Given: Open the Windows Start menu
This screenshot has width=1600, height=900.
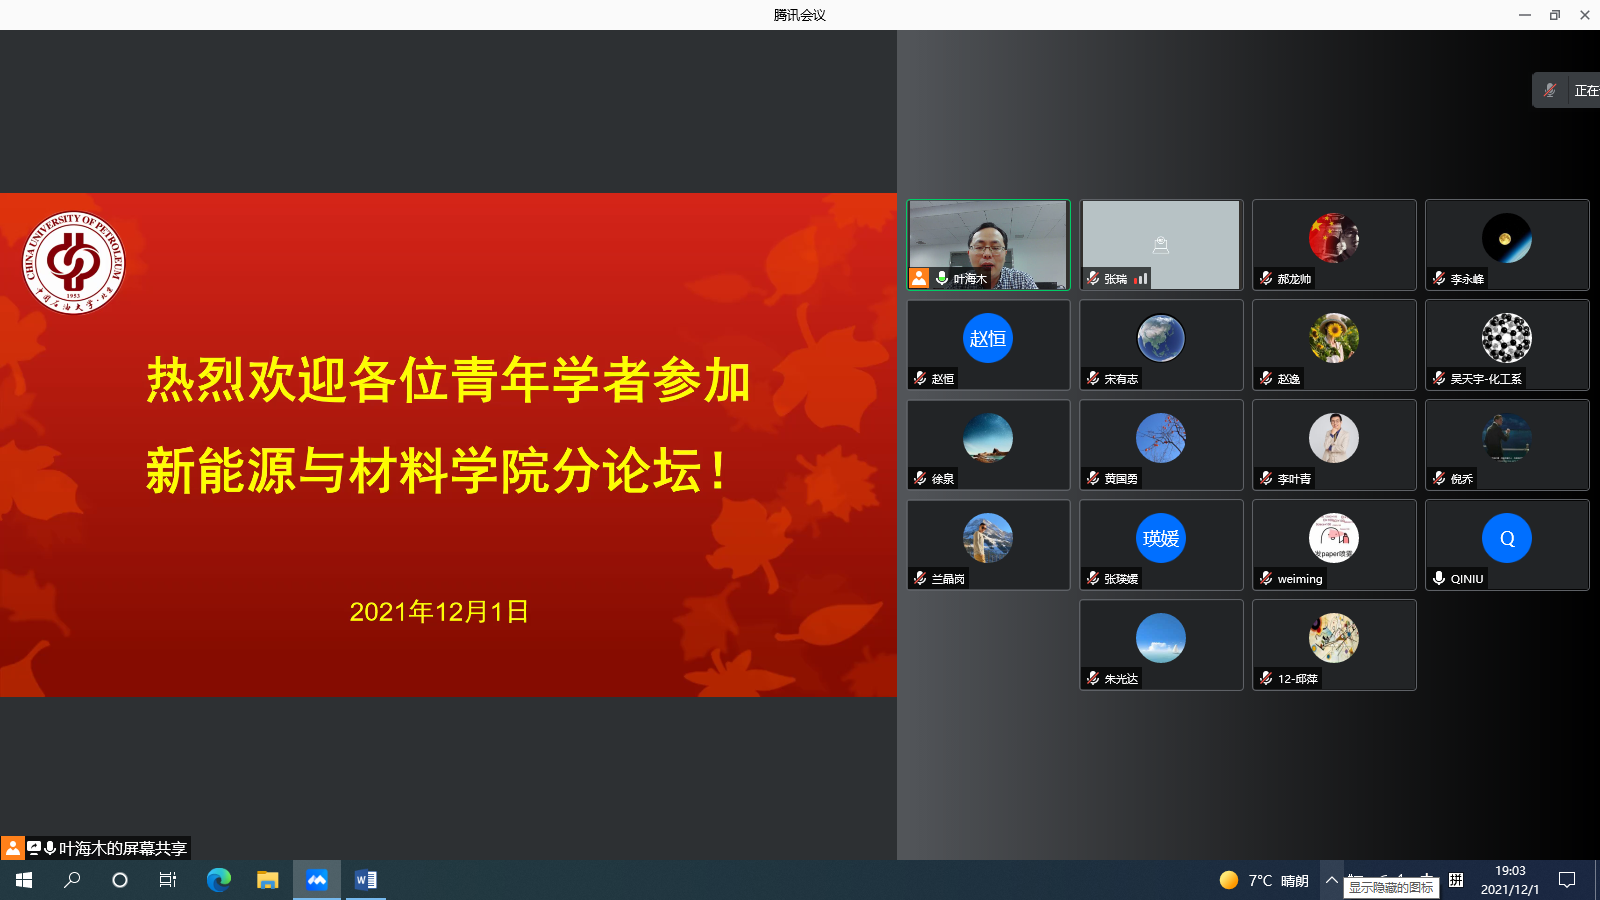Looking at the screenshot, I should click(21, 881).
